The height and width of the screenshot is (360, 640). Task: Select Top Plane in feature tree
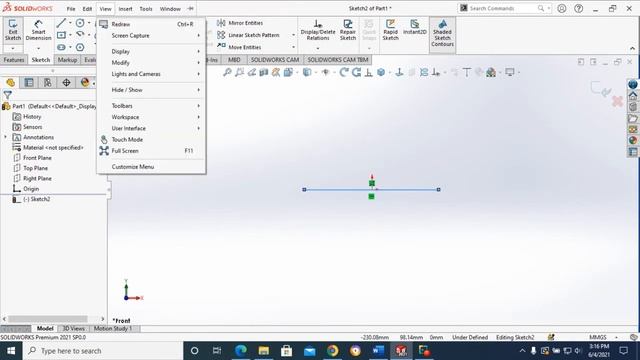click(36, 168)
